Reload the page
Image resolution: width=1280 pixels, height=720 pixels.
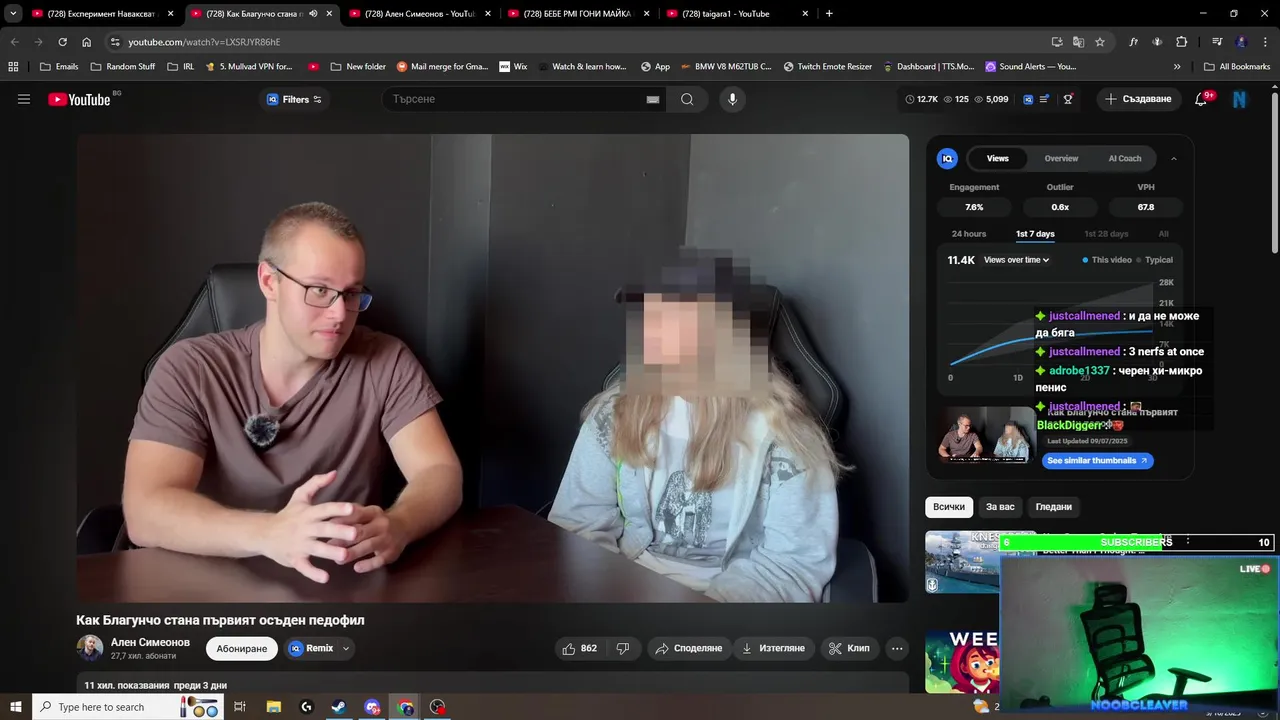(62, 42)
